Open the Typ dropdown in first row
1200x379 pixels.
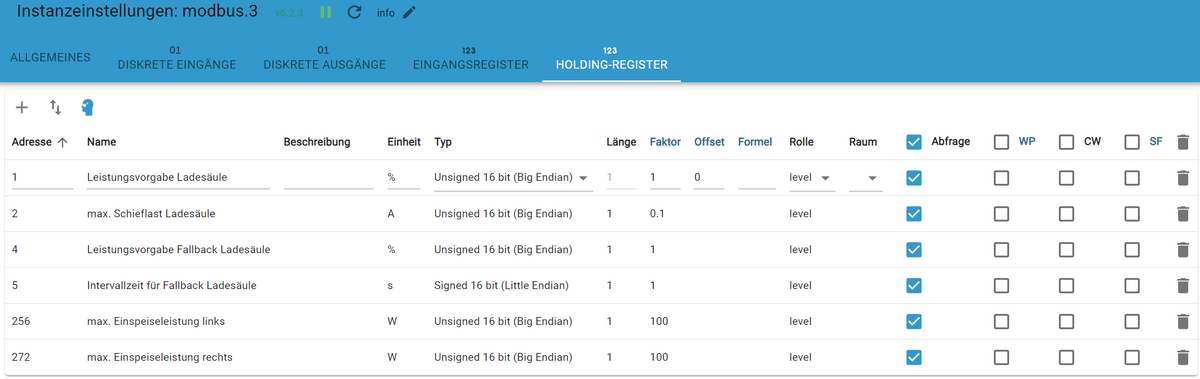pyautogui.click(x=514, y=178)
